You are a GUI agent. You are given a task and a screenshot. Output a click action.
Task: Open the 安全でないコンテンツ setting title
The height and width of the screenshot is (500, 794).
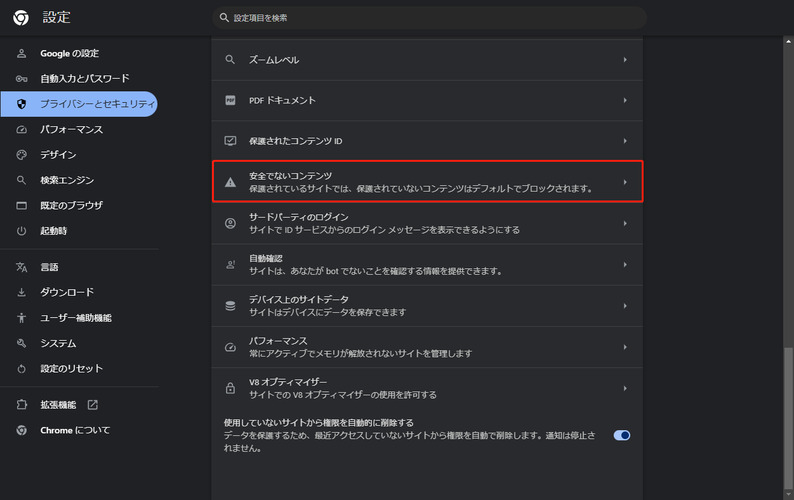(290, 176)
